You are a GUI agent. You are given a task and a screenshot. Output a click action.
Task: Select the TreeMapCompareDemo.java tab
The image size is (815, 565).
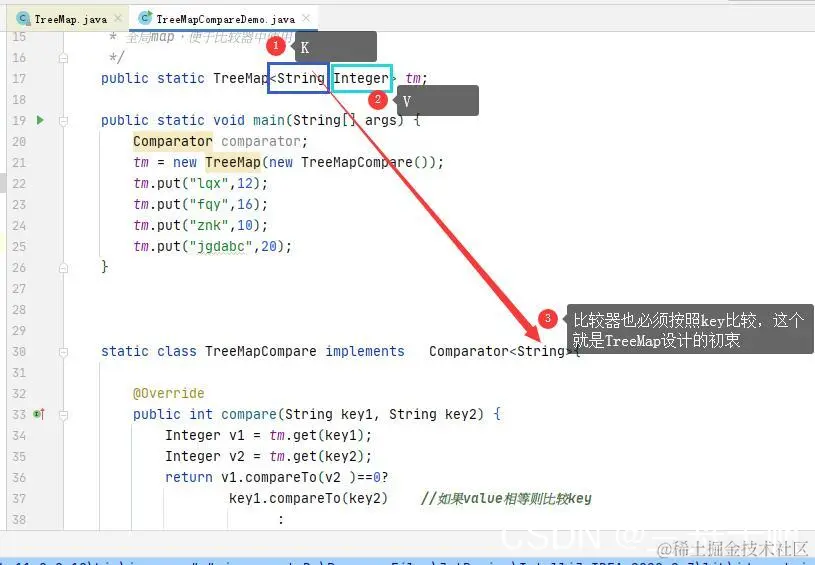(x=225, y=19)
